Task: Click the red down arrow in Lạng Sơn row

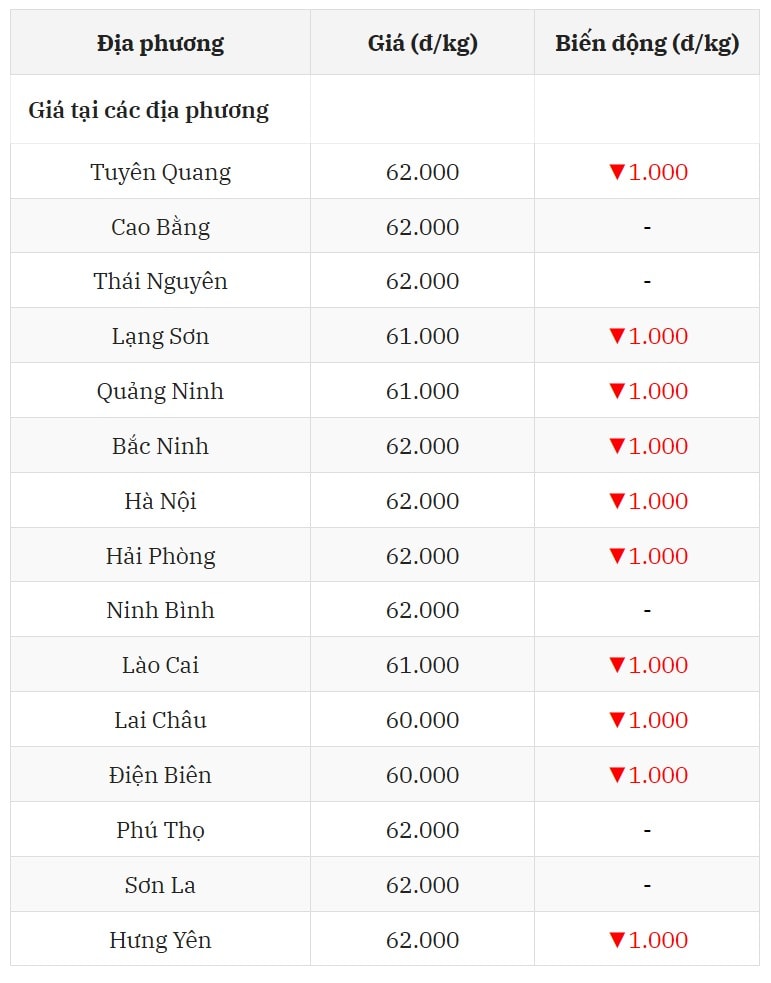Action: [x=617, y=336]
